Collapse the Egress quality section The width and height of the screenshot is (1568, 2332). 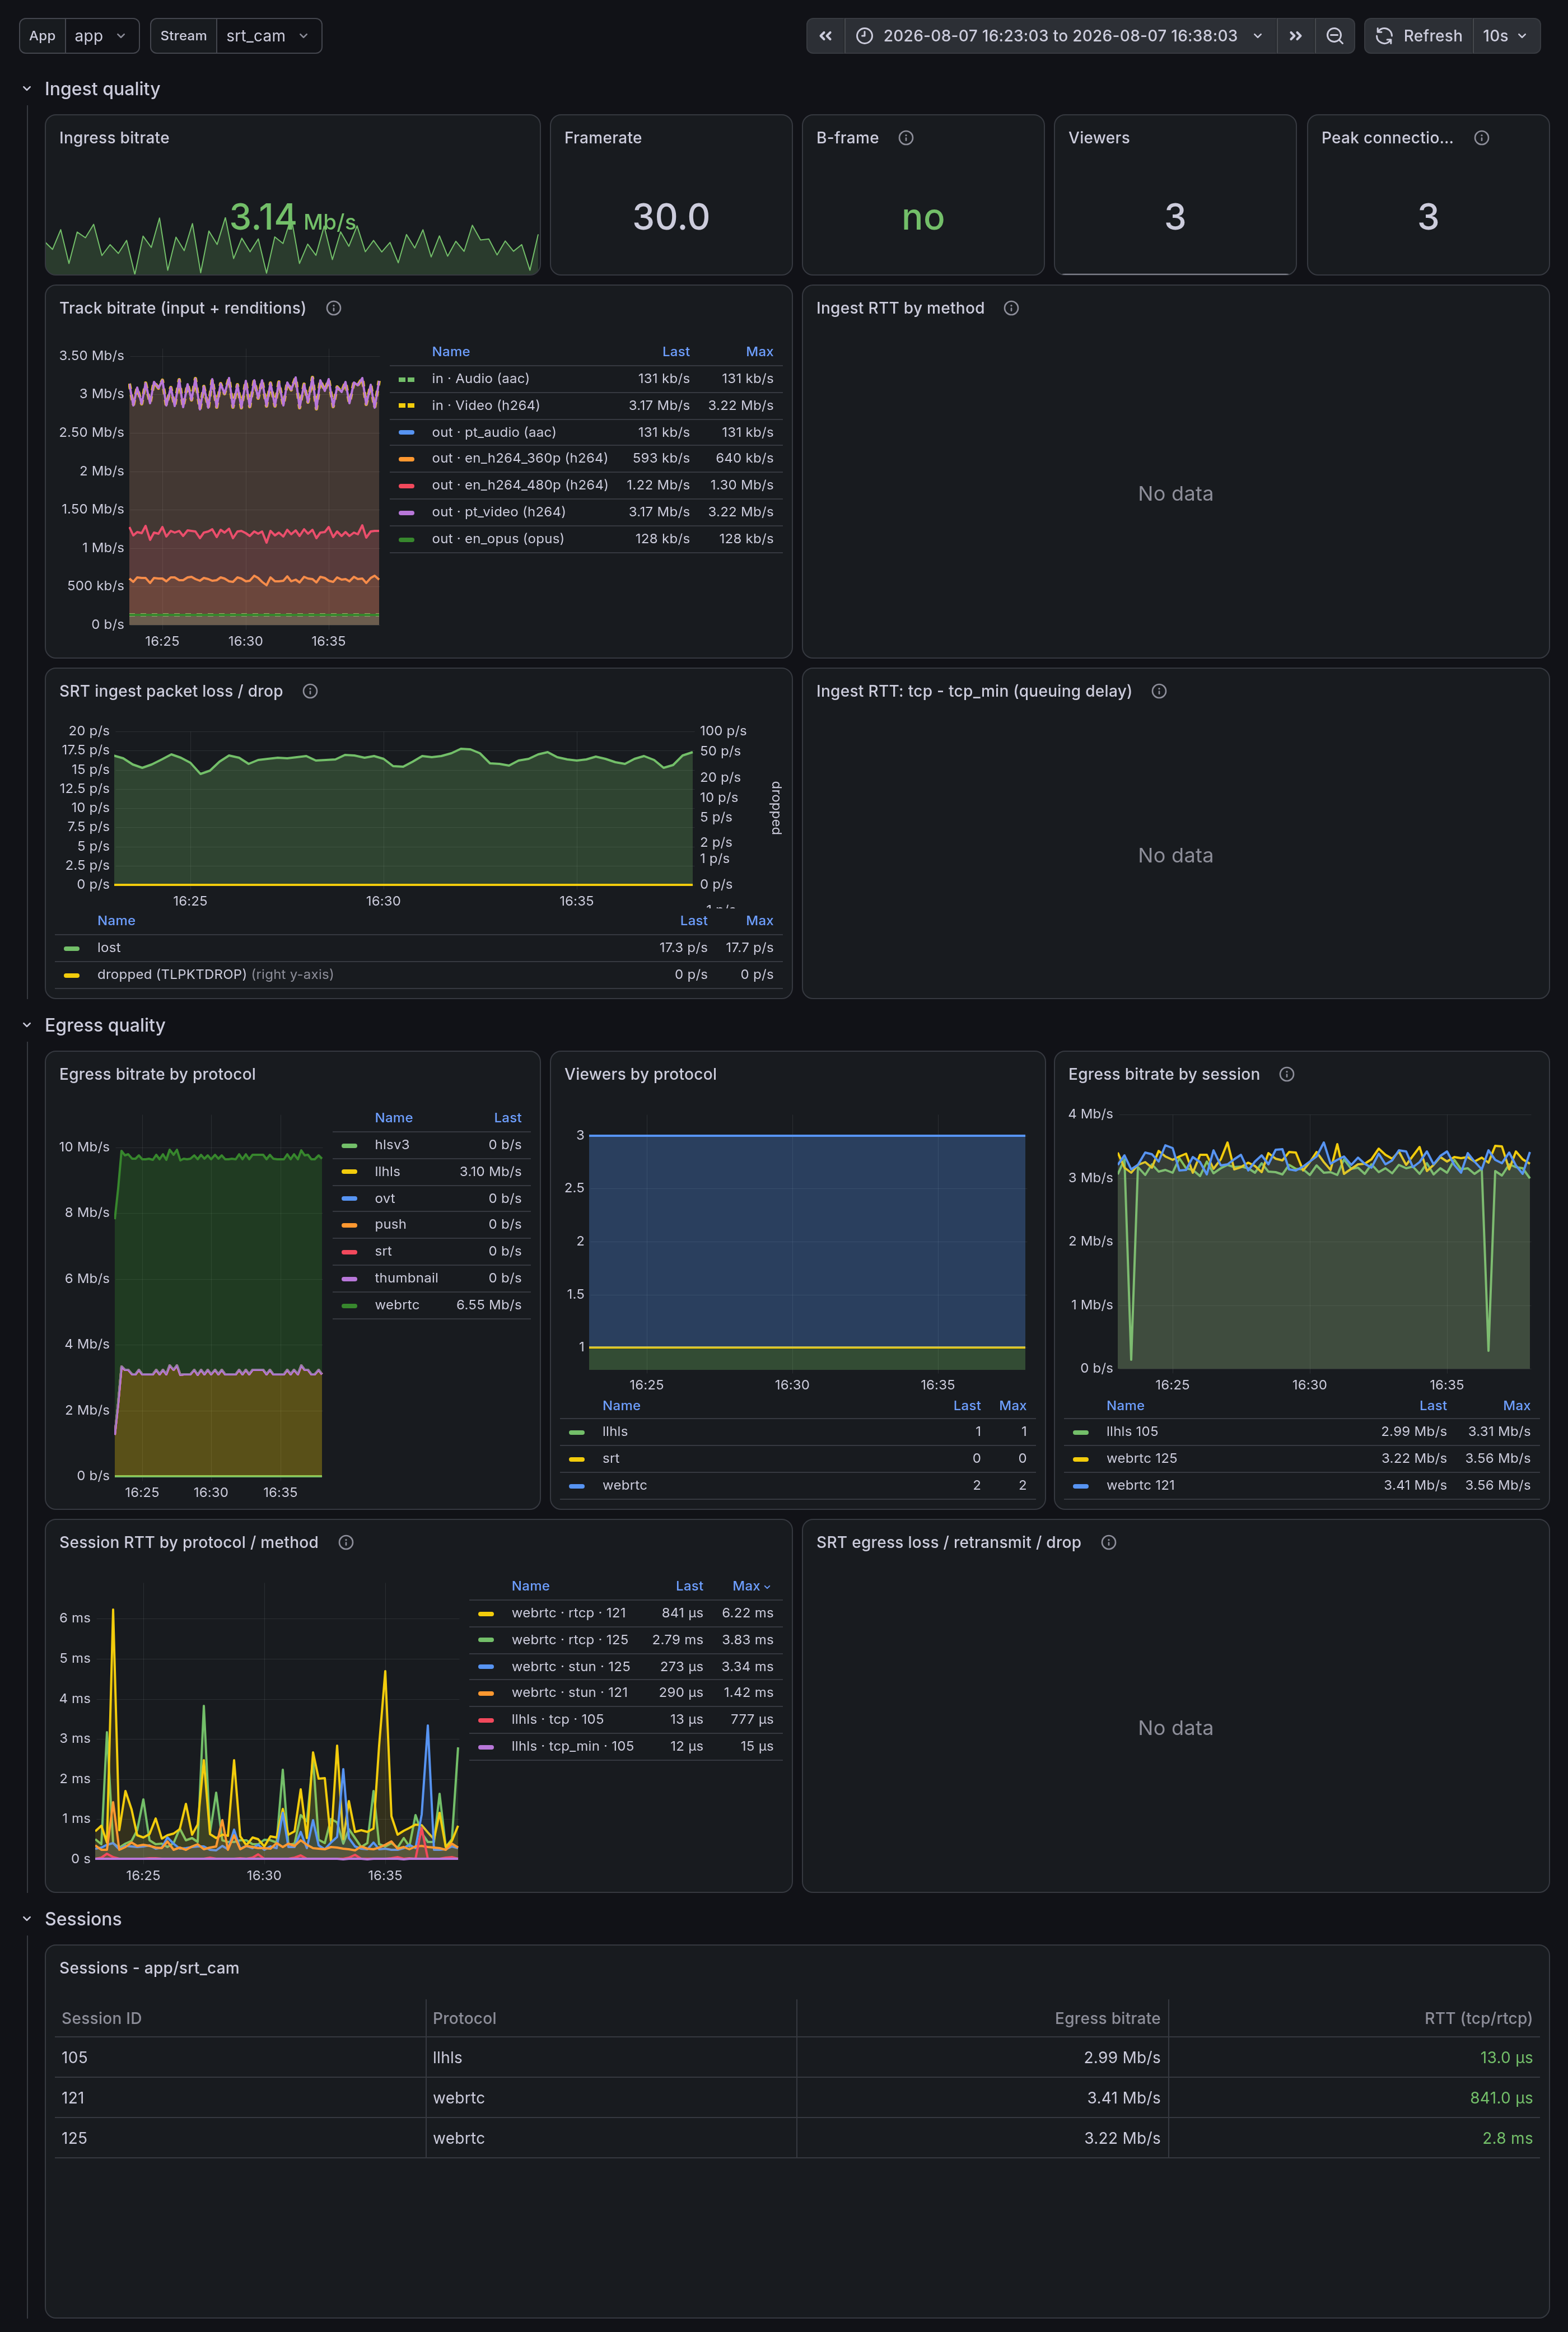[x=27, y=1025]
